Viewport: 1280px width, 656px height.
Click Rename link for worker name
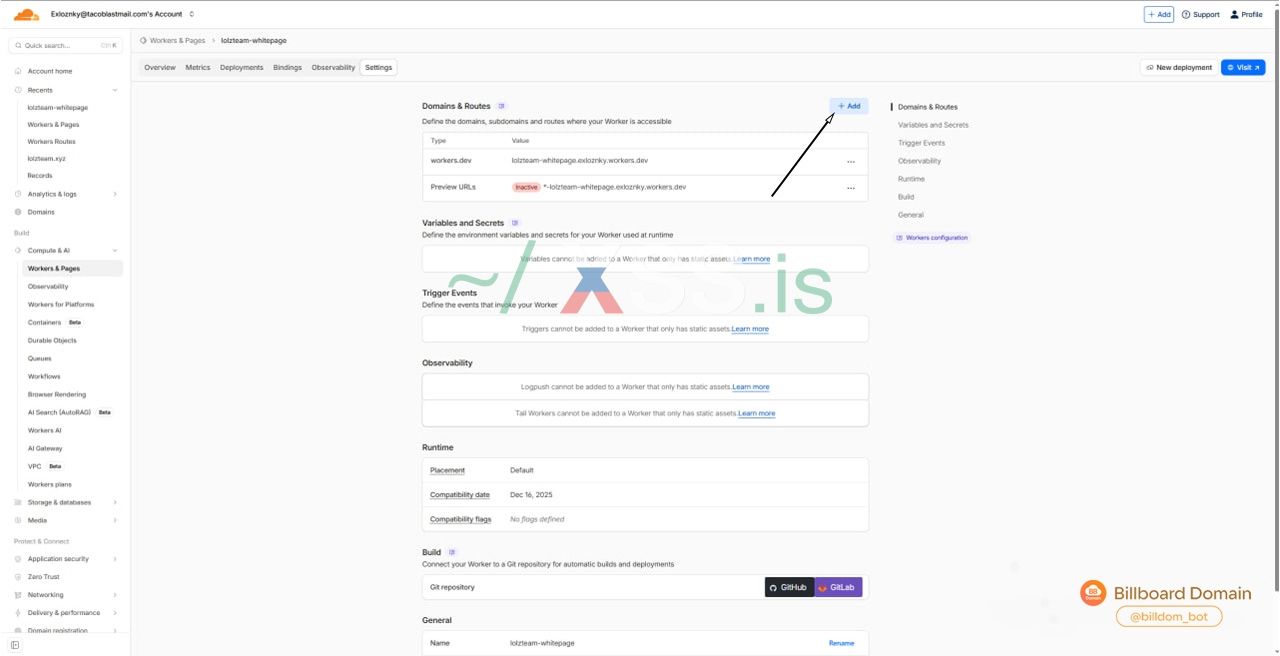click(841, 643)
